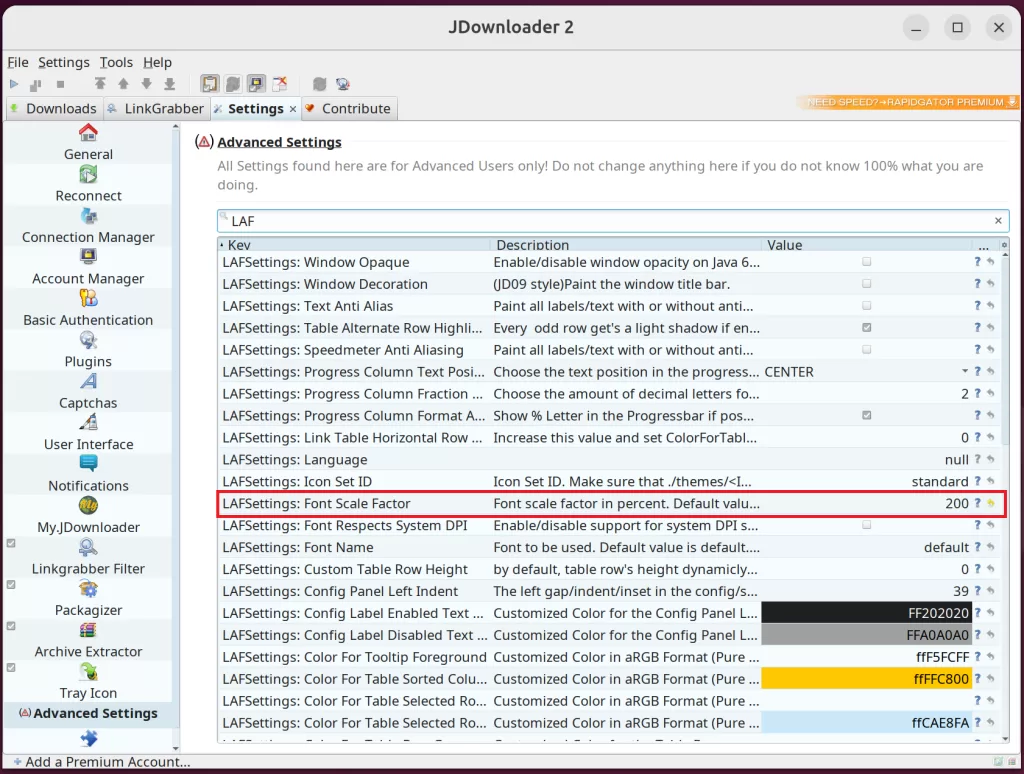Tick the Font Respects System DPI checkbox
Image resolution: width=1024 pixels, height=774 pixels.
click(x=866, y=526)
